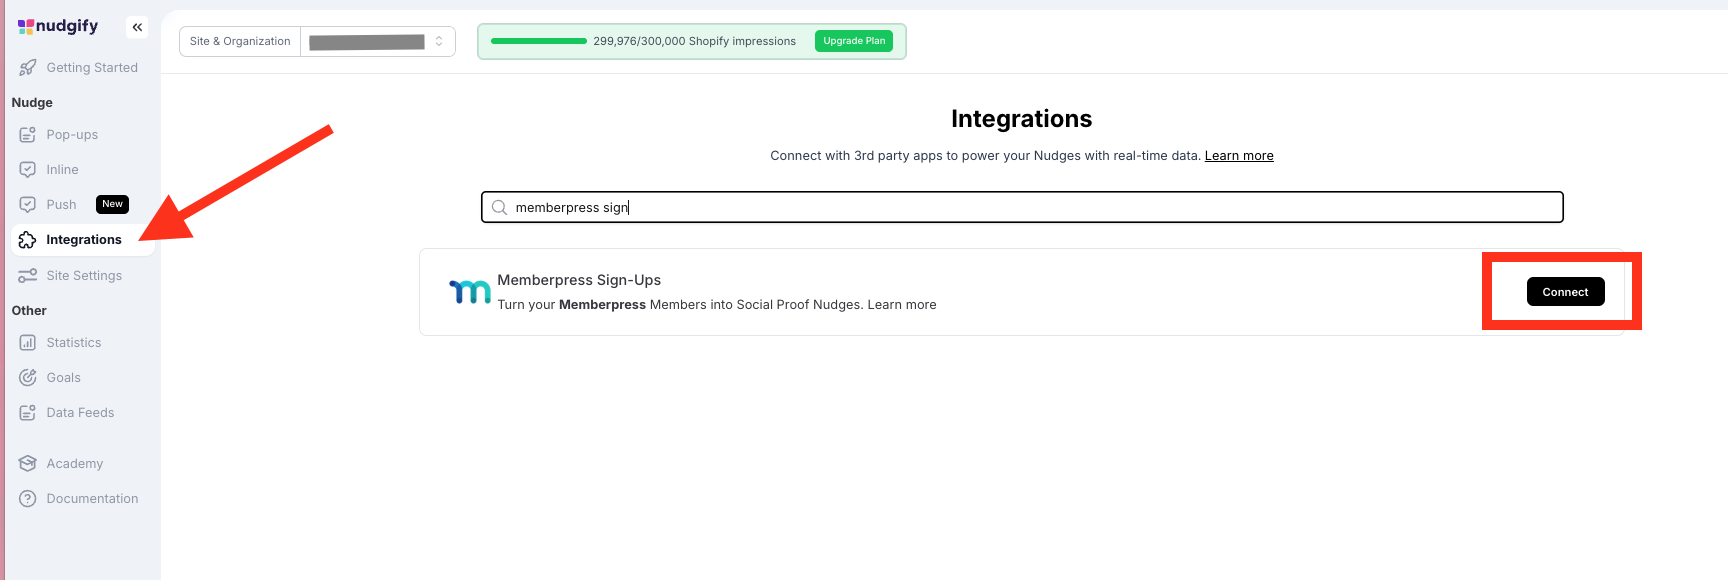Screen dimensions: 1728x580
Task: Open Goals target icon
Action: (x=28, y=378)
